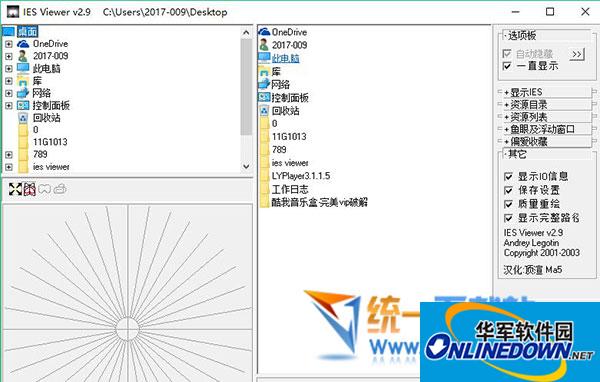Expand the ies viewer folder node in the tree
Screen dimensions: 600x382
(x=9, y=167)
